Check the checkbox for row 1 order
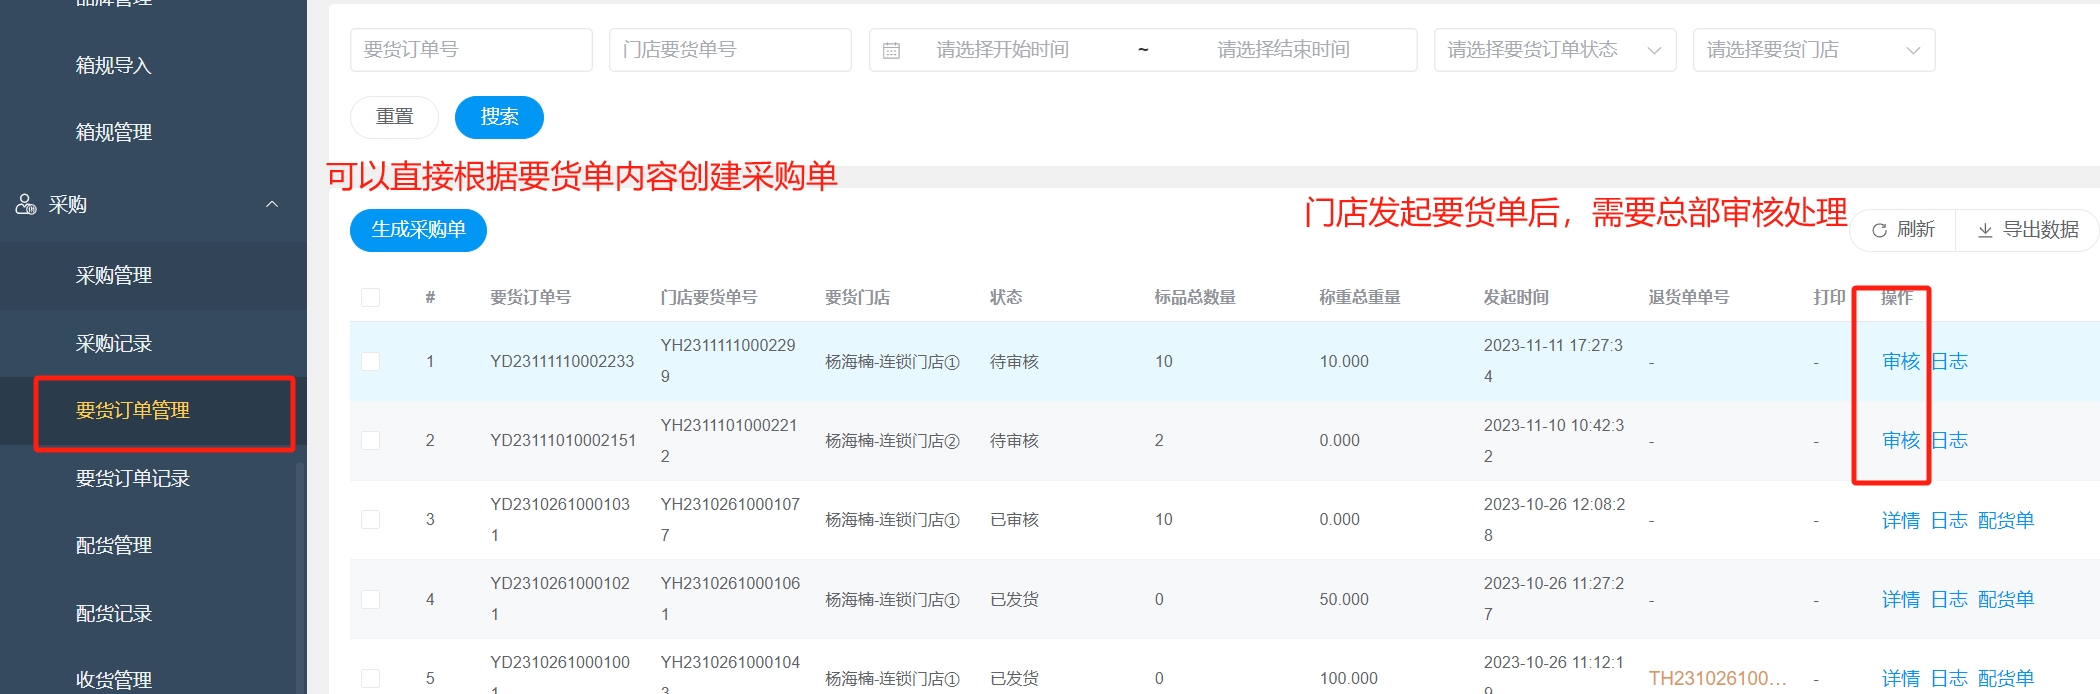Screen dimensions: 2100x694 pyautogui.click(x=370, y=361)
